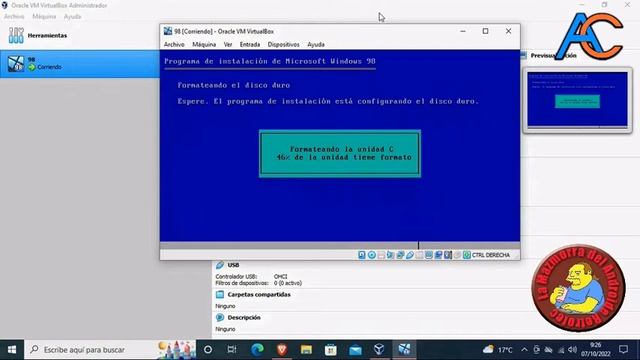Click the USB section icon

click(220, 265)
